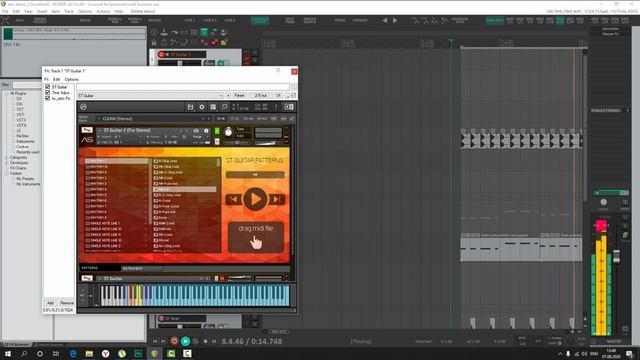Click the left arrow toolbar icon
The width and height of the screenshot is (640, 360).
pos(384,20)
